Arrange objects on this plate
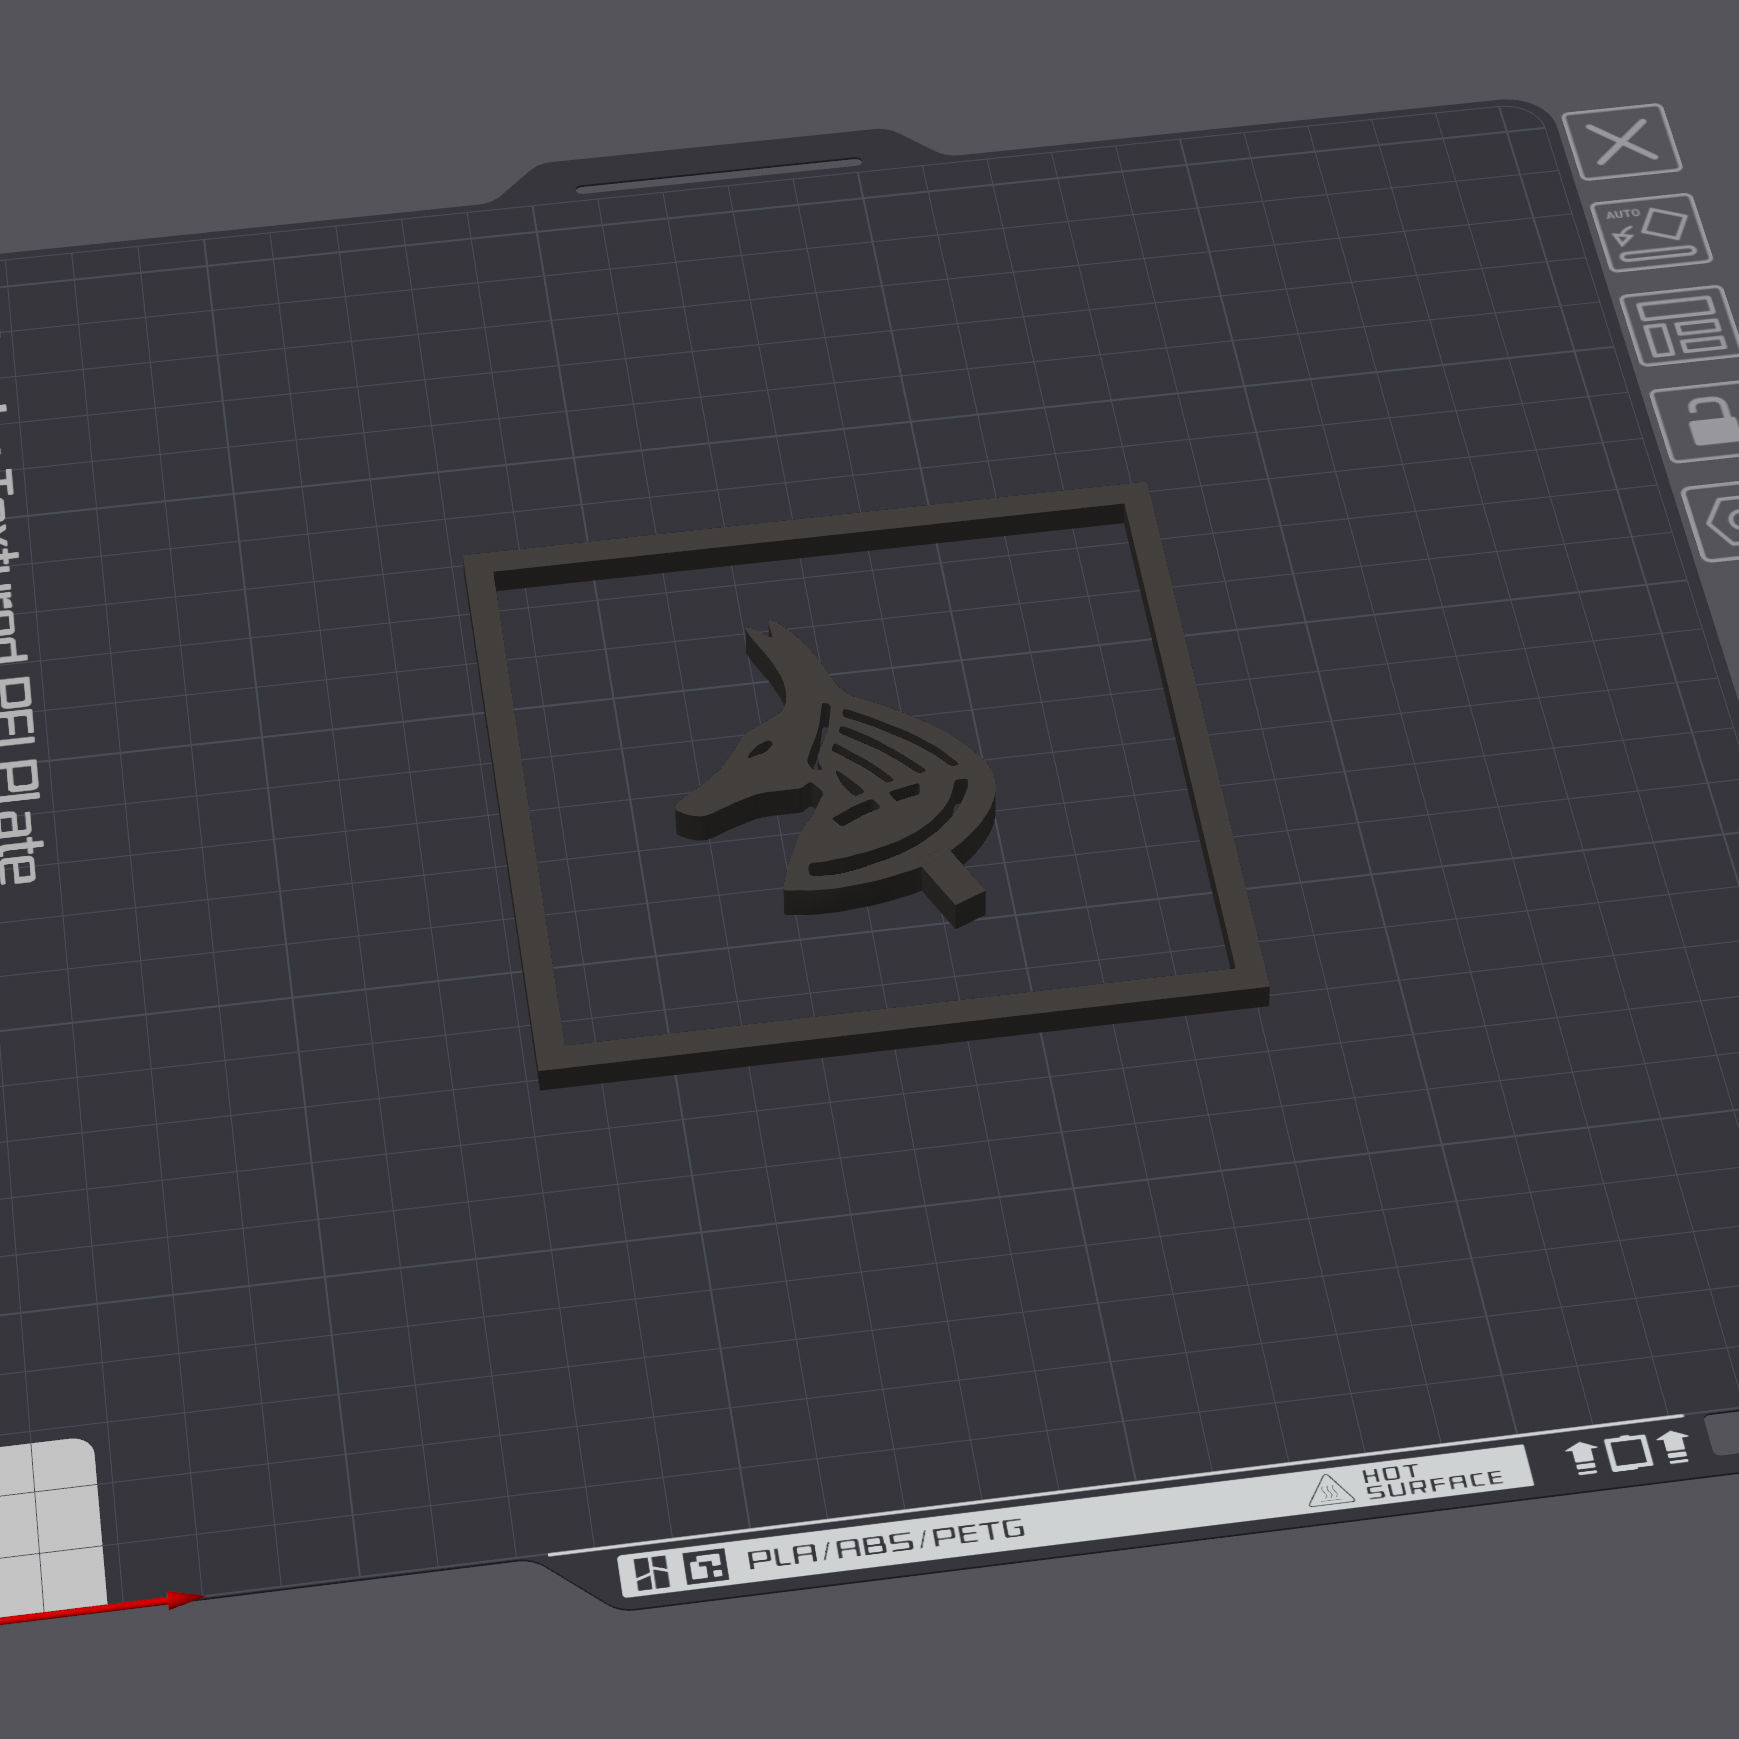This screenshot has width=1739, height=1739. (1681, 325)
